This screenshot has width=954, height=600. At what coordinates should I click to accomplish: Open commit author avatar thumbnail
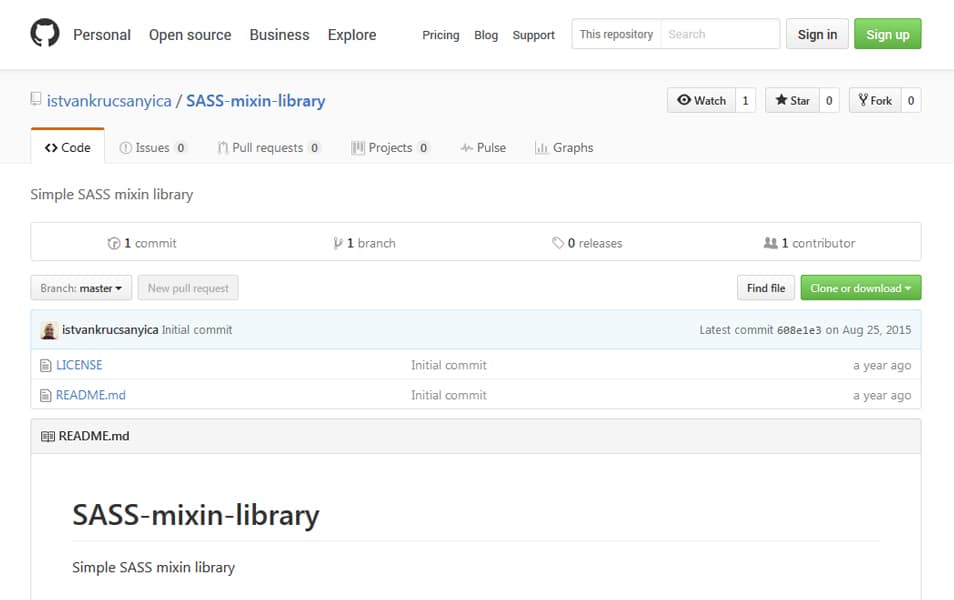tap(49, 330)
